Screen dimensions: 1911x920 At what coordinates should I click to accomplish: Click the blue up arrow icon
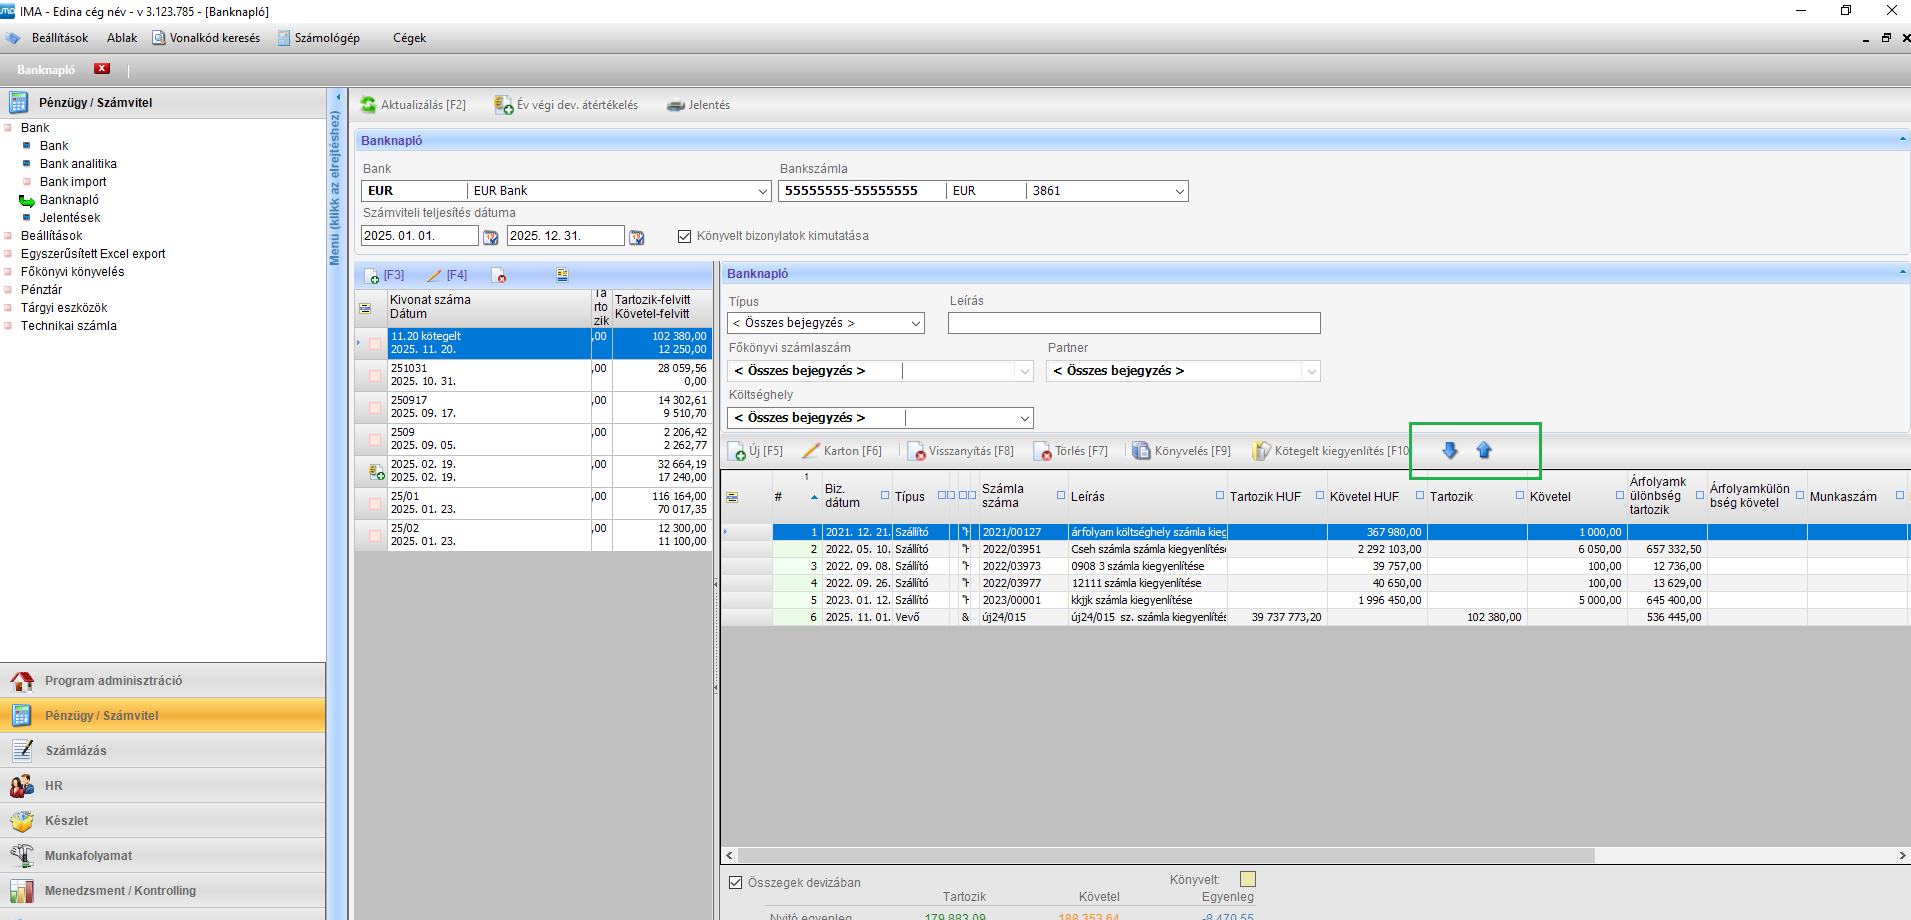(x=1484, y=451)
